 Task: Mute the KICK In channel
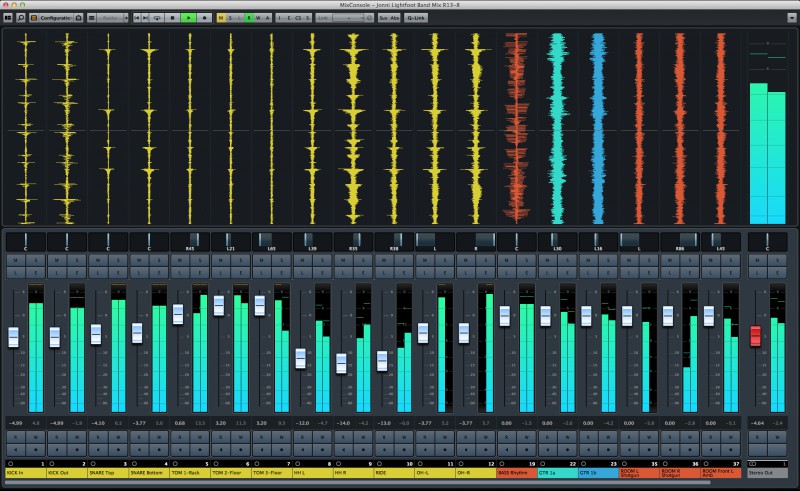click(x=16, y=260)
